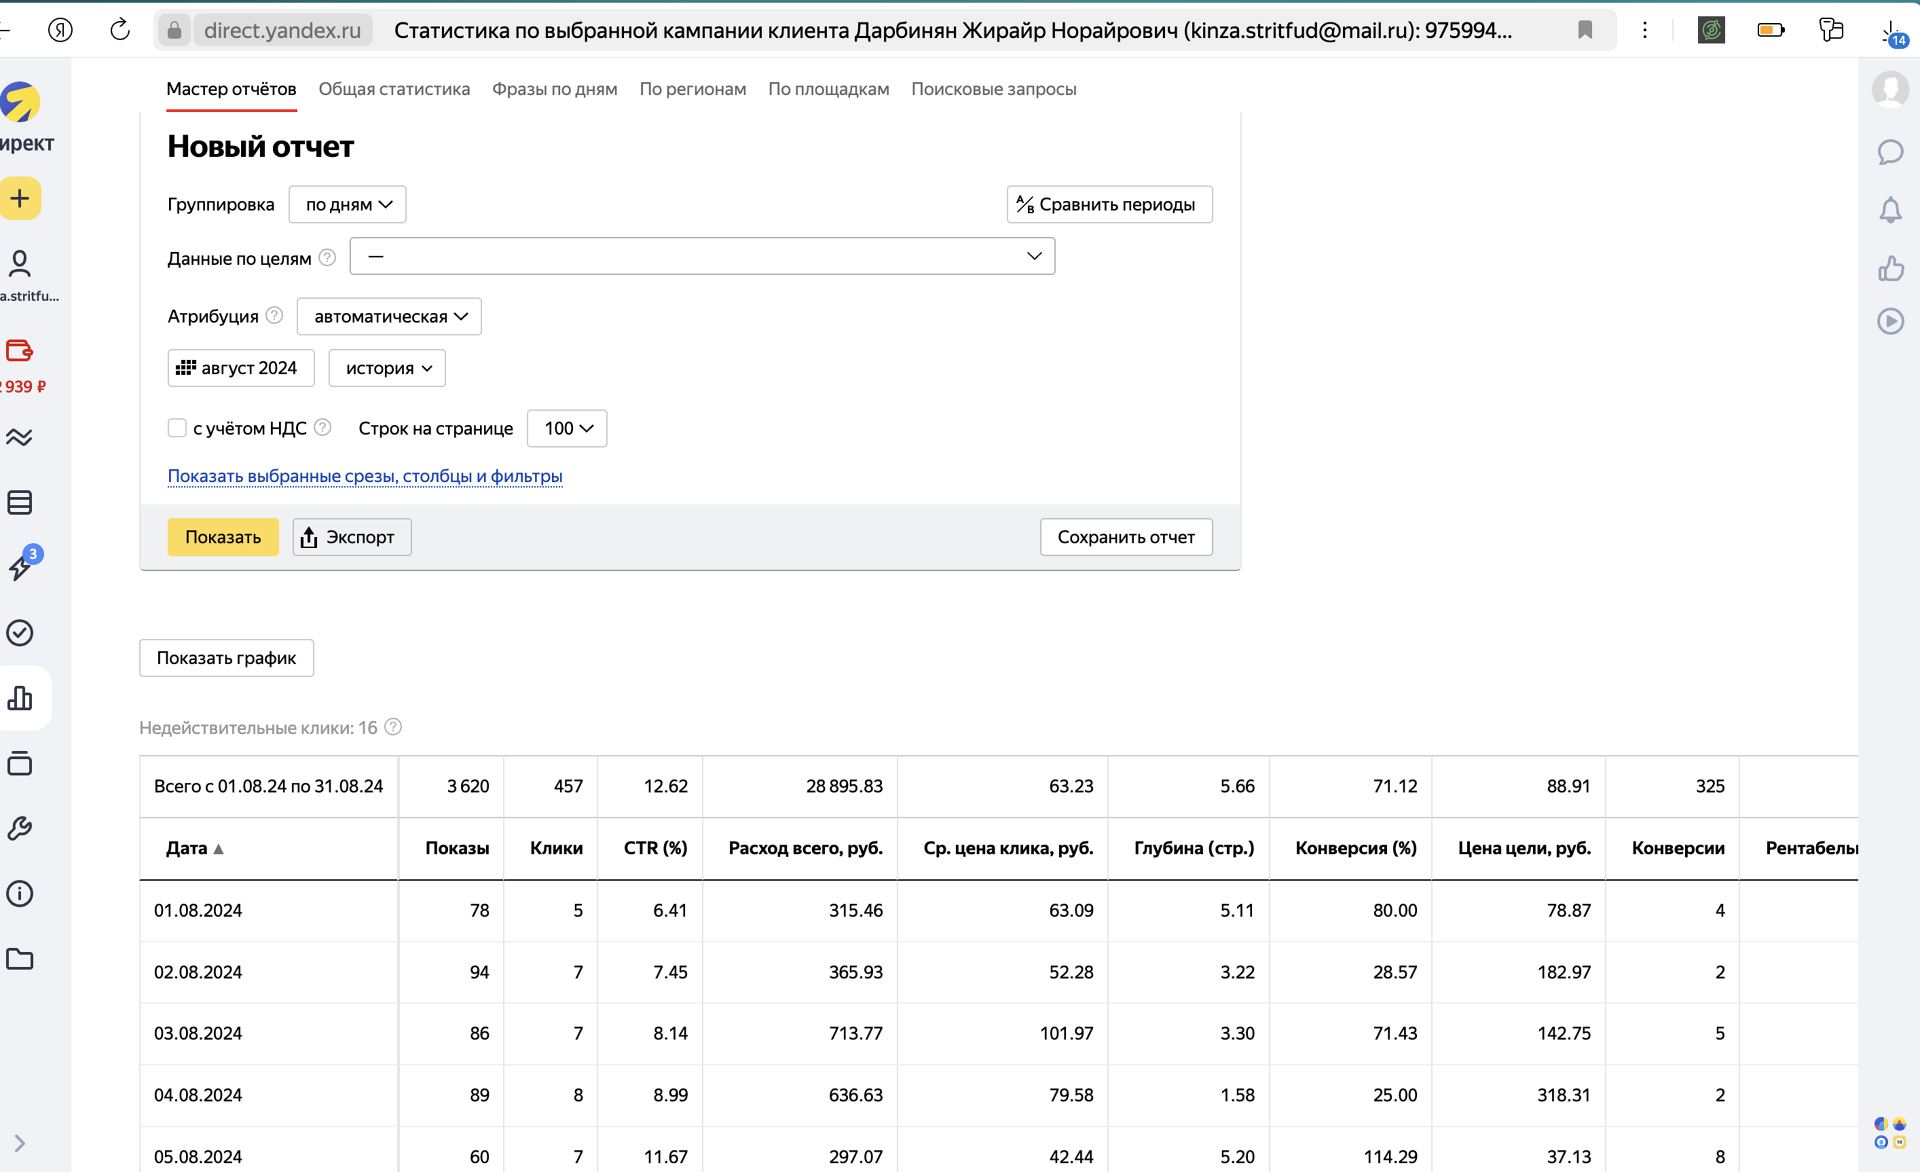Click the yellow plus create campaign icon
The image size is (1920, 1172).
tap(20, 198)
